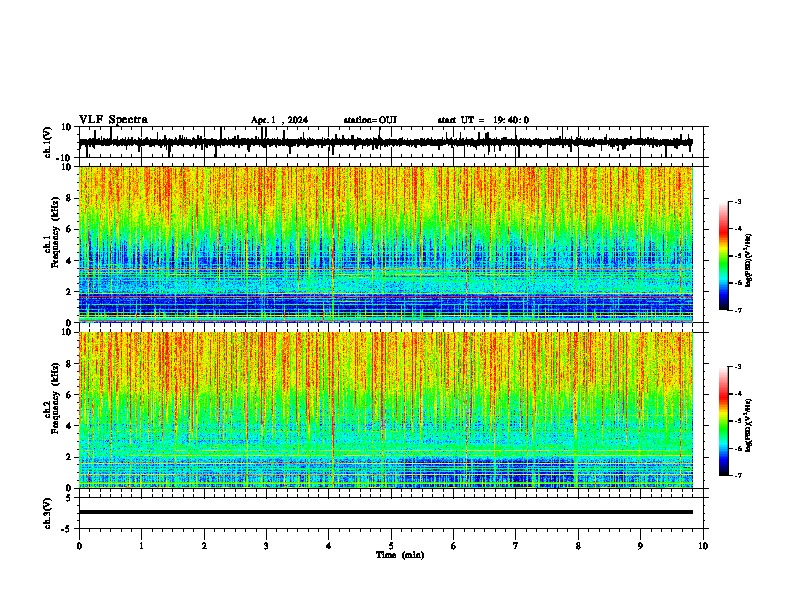
Task: Click the 'ch.1(V)' waveform axis label
Action: click(x=48, y=142)
